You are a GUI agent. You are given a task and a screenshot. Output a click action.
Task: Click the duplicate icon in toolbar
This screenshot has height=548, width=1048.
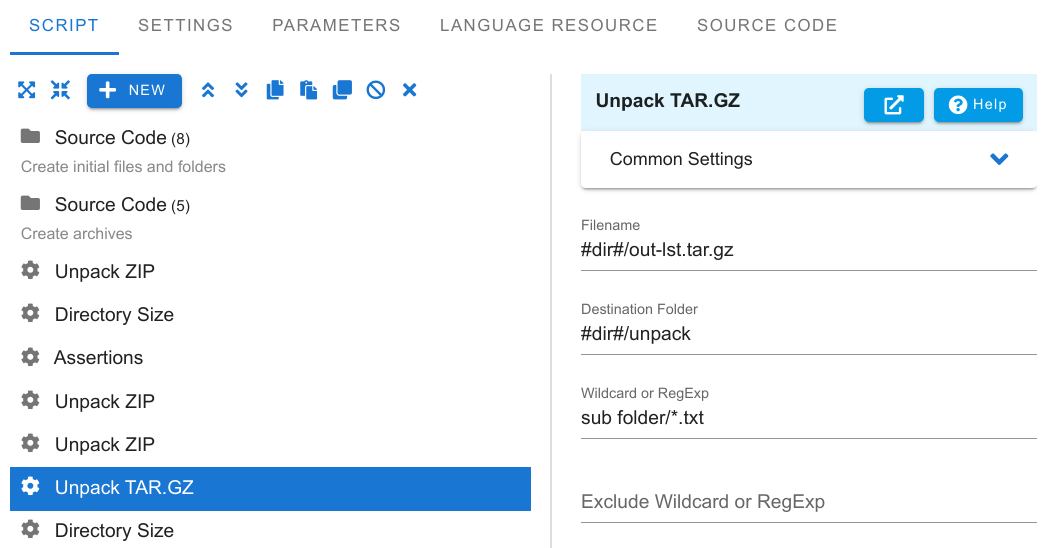coord(342,90)
